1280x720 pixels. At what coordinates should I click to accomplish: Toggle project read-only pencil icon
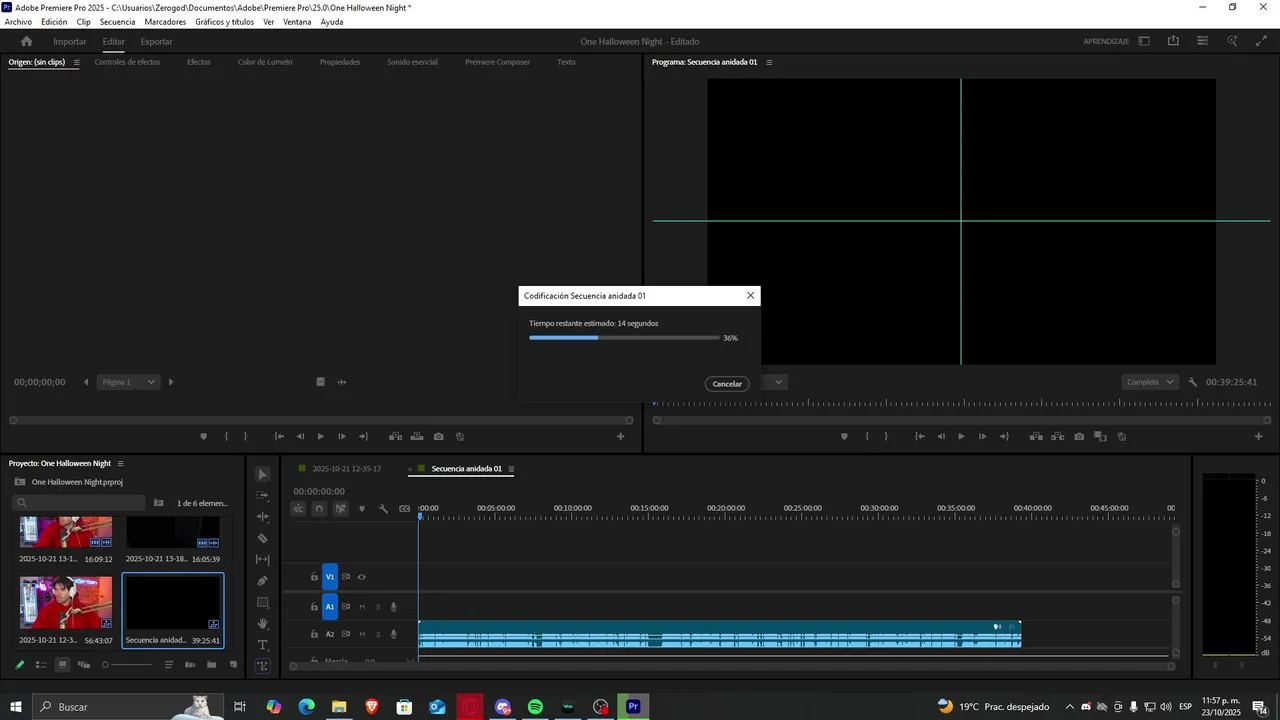pos(19,665)
